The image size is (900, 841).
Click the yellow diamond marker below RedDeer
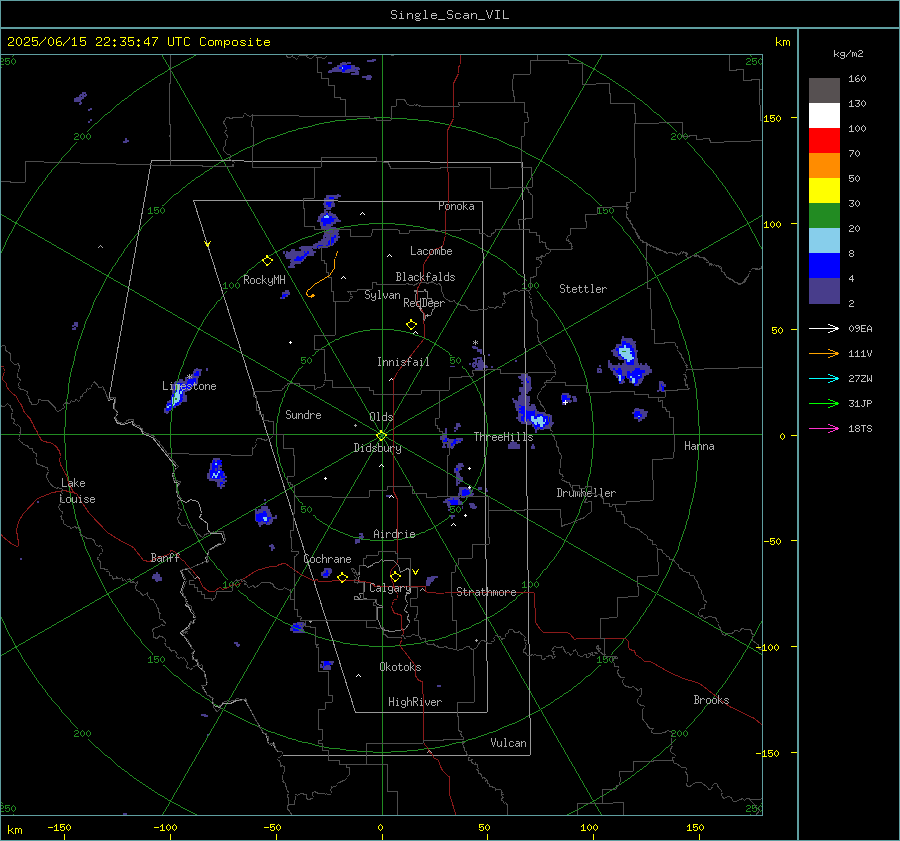coord(411,325)
